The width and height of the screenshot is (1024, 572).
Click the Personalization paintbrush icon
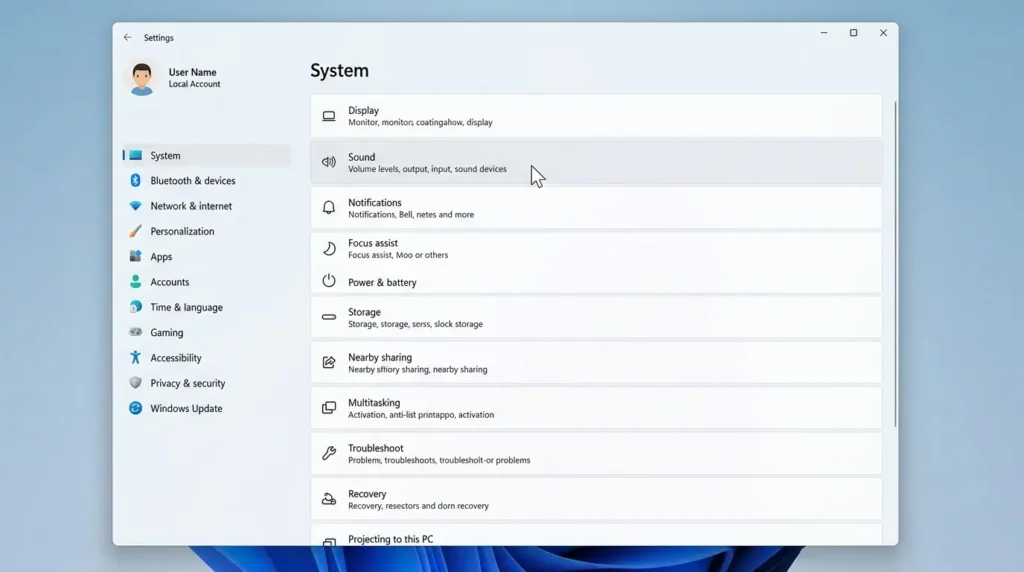[x=135, y=231]
